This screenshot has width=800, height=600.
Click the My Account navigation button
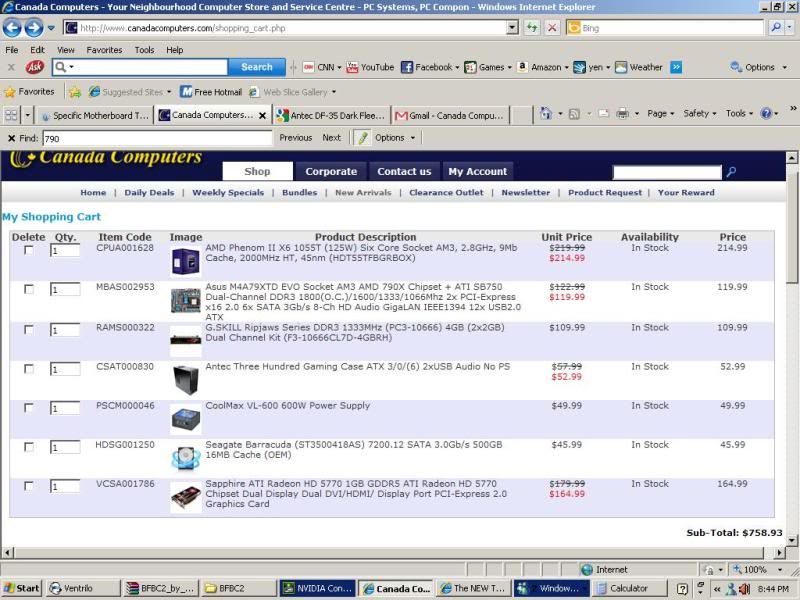tap(478, 171)
